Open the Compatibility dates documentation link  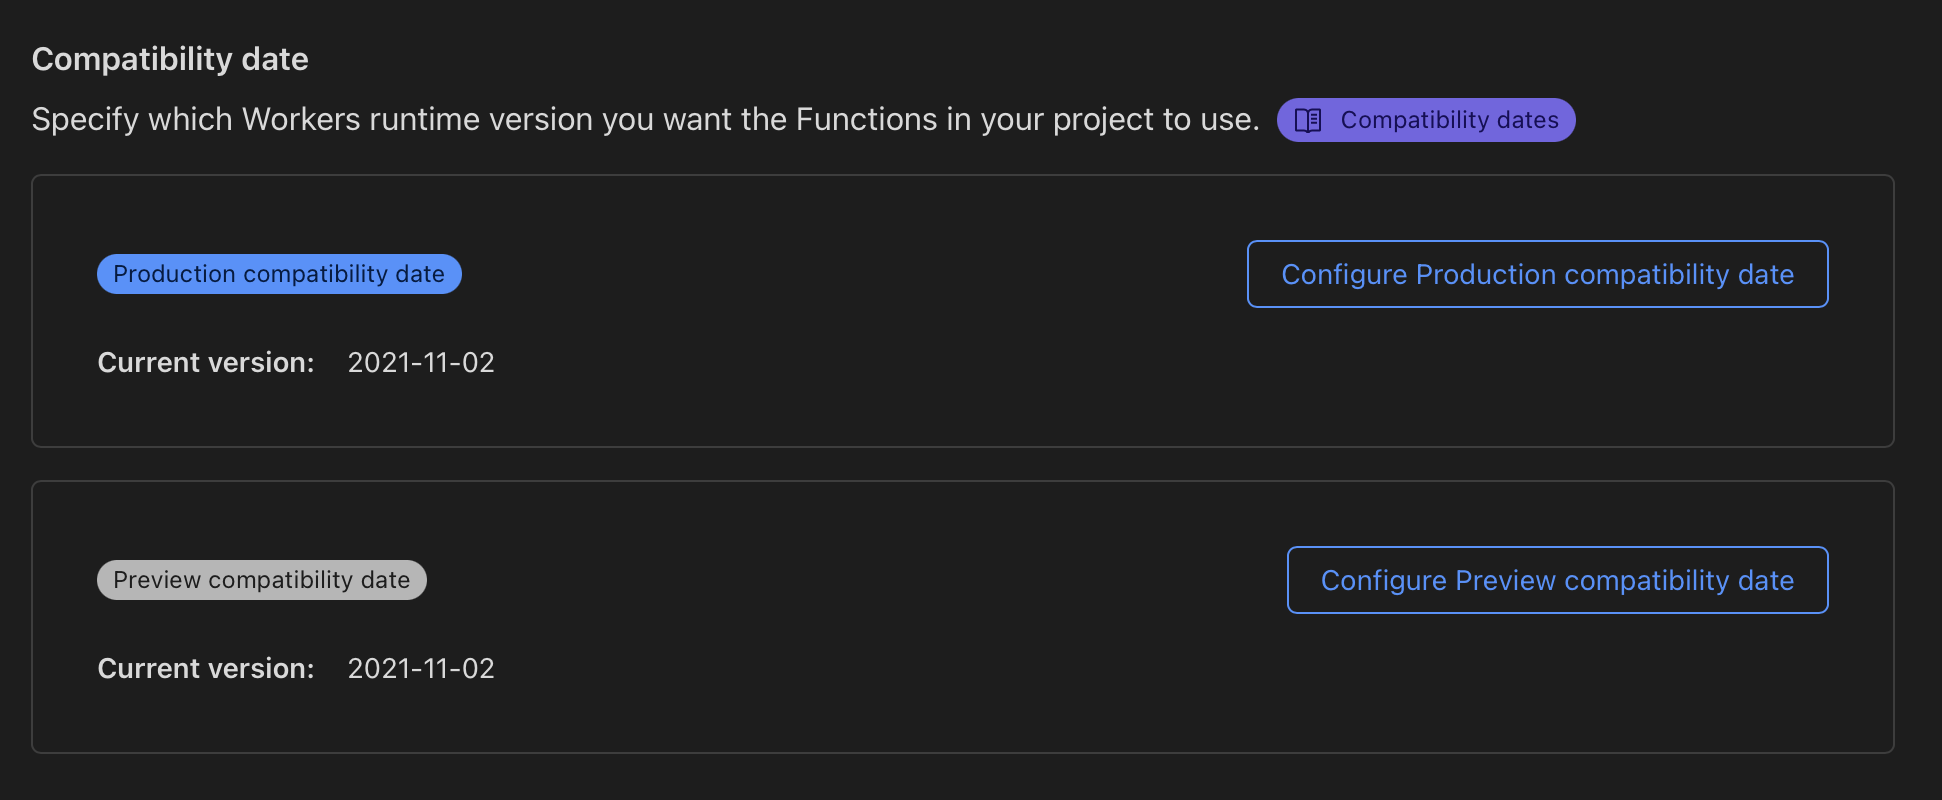1449,120
